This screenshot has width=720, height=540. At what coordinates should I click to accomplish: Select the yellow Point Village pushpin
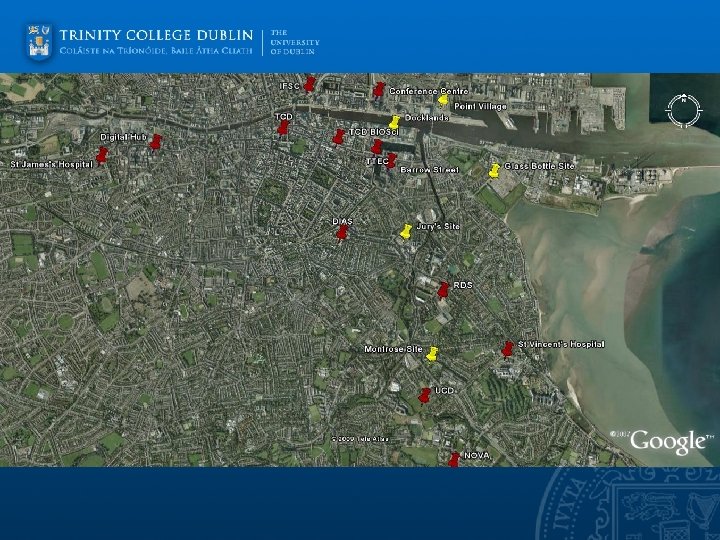click(x=443, y=100)
